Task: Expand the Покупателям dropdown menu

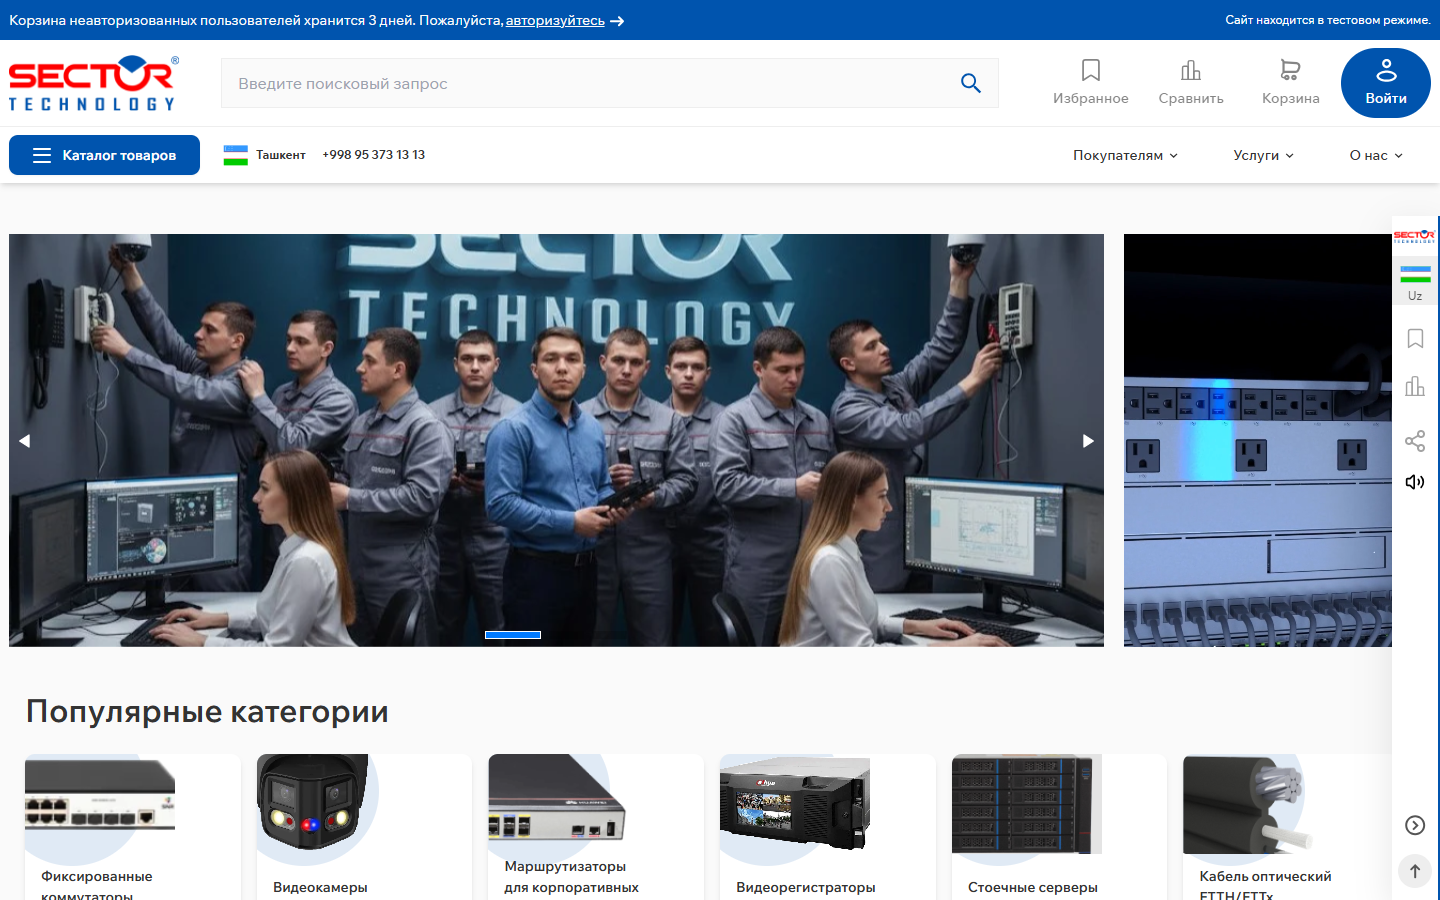Action: [x=1125, y=155]
